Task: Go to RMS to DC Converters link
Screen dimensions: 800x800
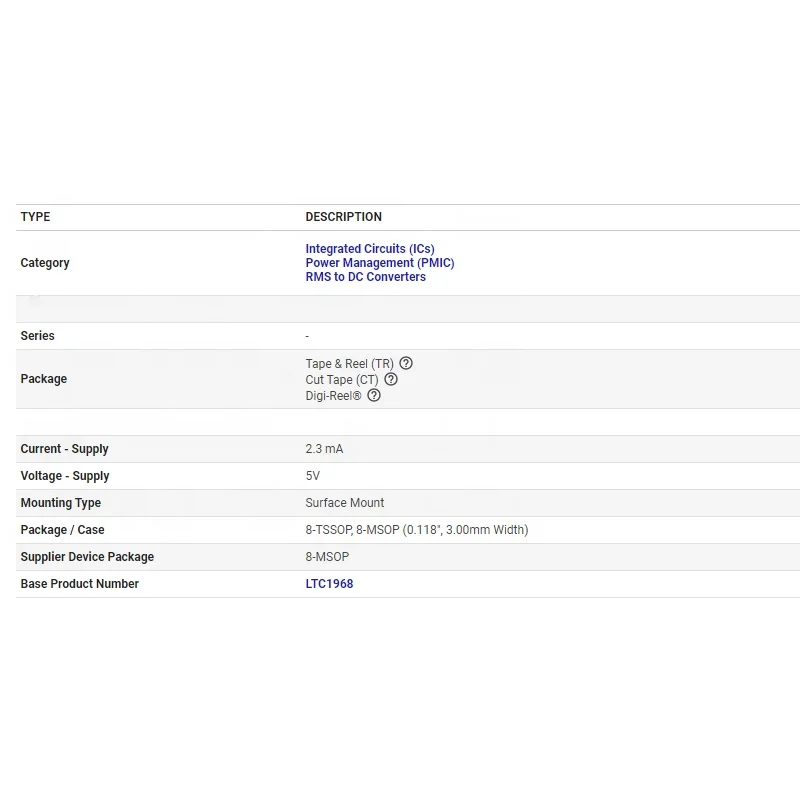Action: tap(365, 277)
